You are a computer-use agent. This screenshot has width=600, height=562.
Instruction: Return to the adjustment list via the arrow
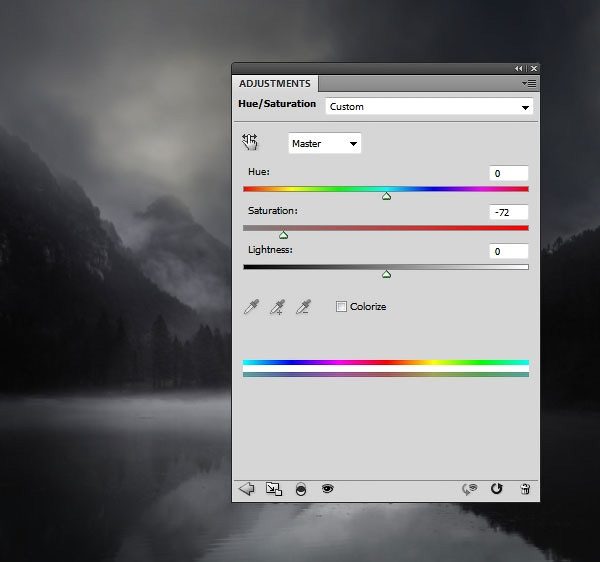coord(246,489)
